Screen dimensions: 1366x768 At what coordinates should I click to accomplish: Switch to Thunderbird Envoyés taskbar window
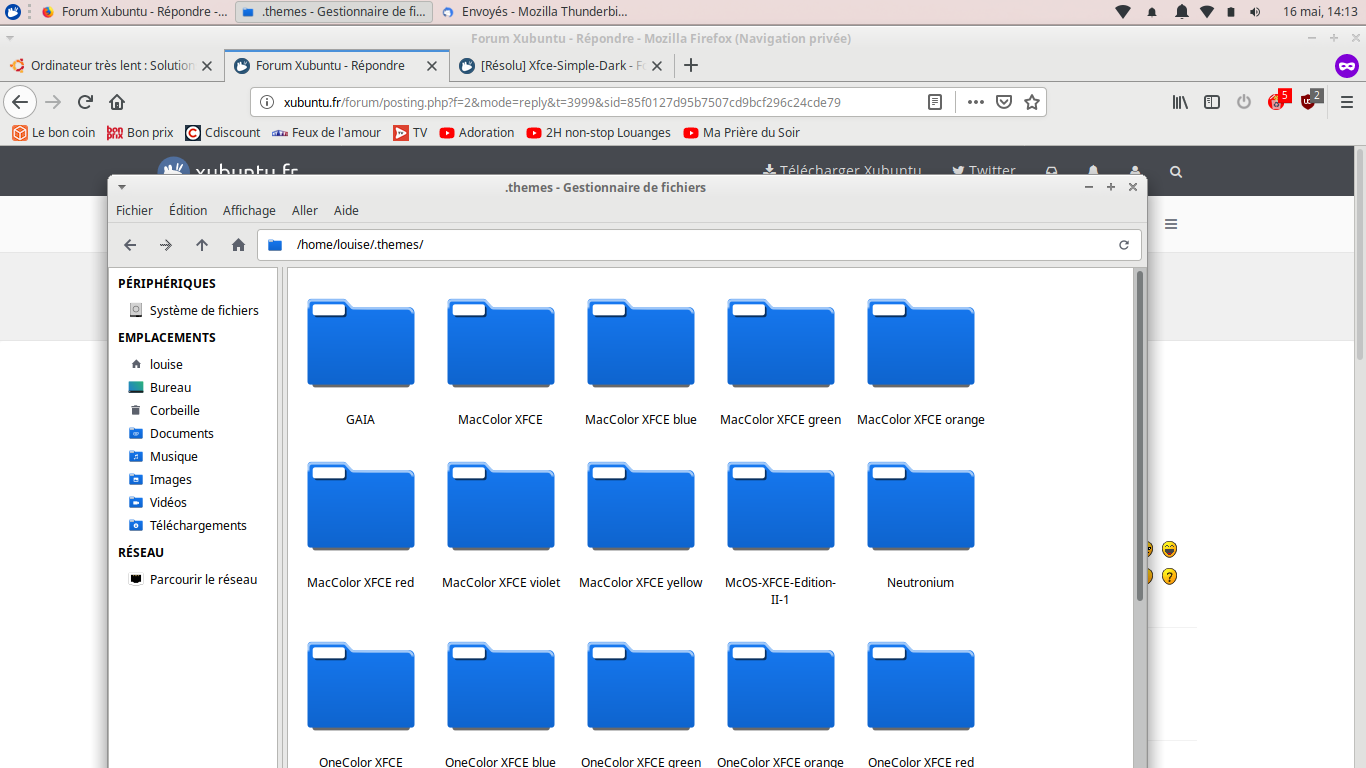point(535,12)
